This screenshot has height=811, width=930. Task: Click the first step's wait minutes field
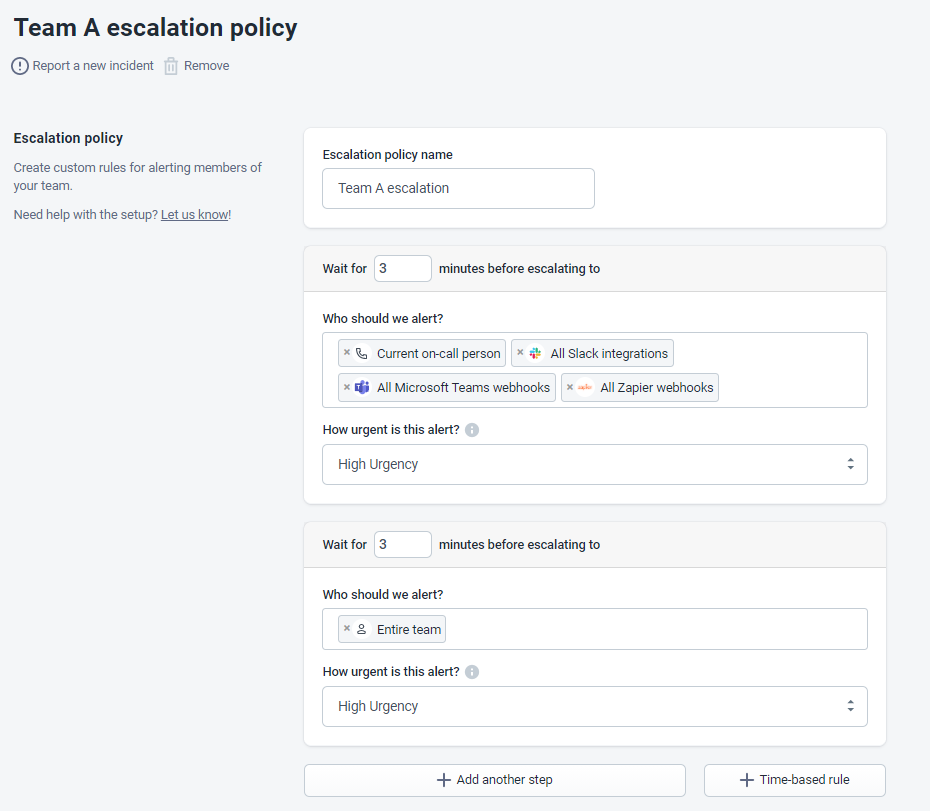coord(402,268)
